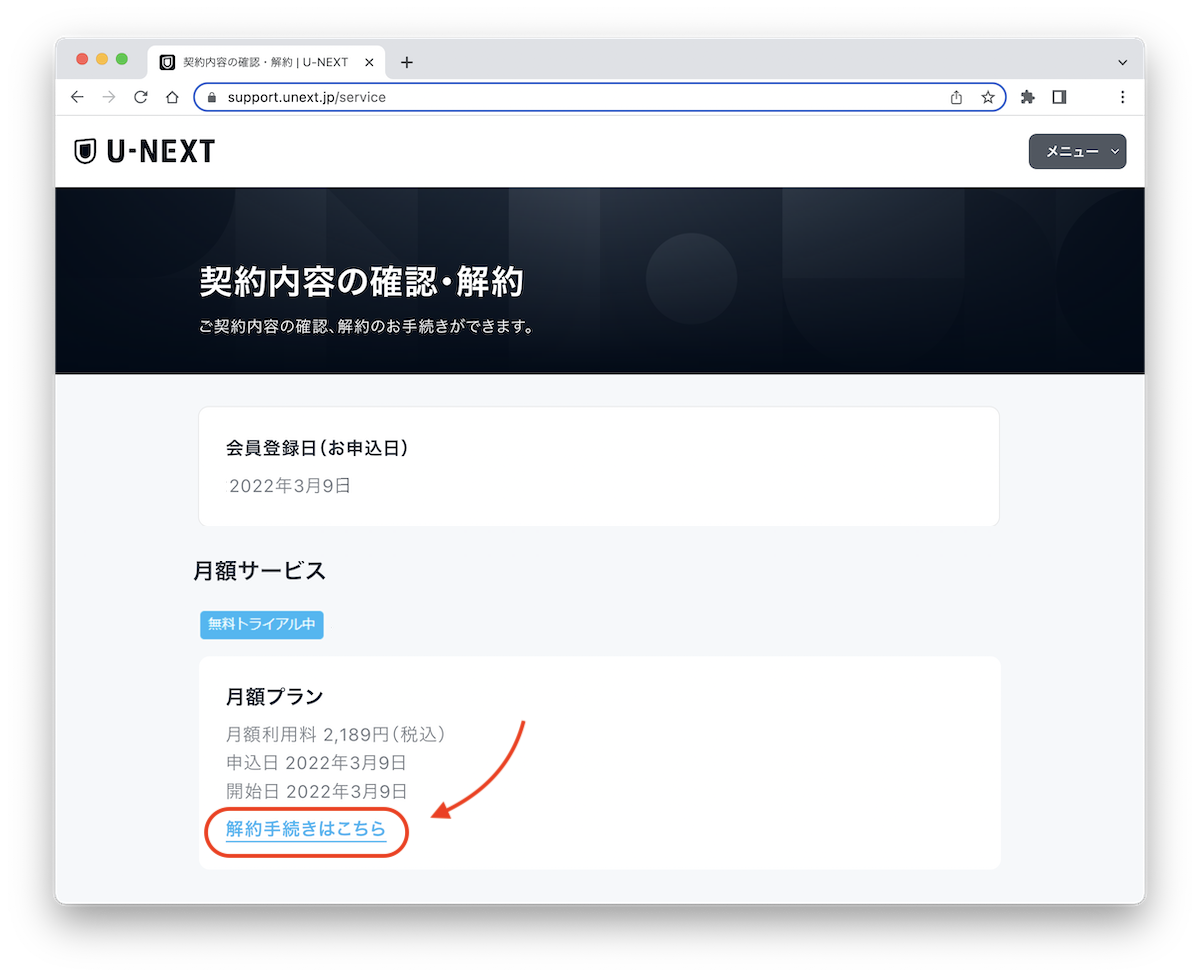Click the padlock icon in the address bar
Screen dimensions: 1200x977
point(210,97)
